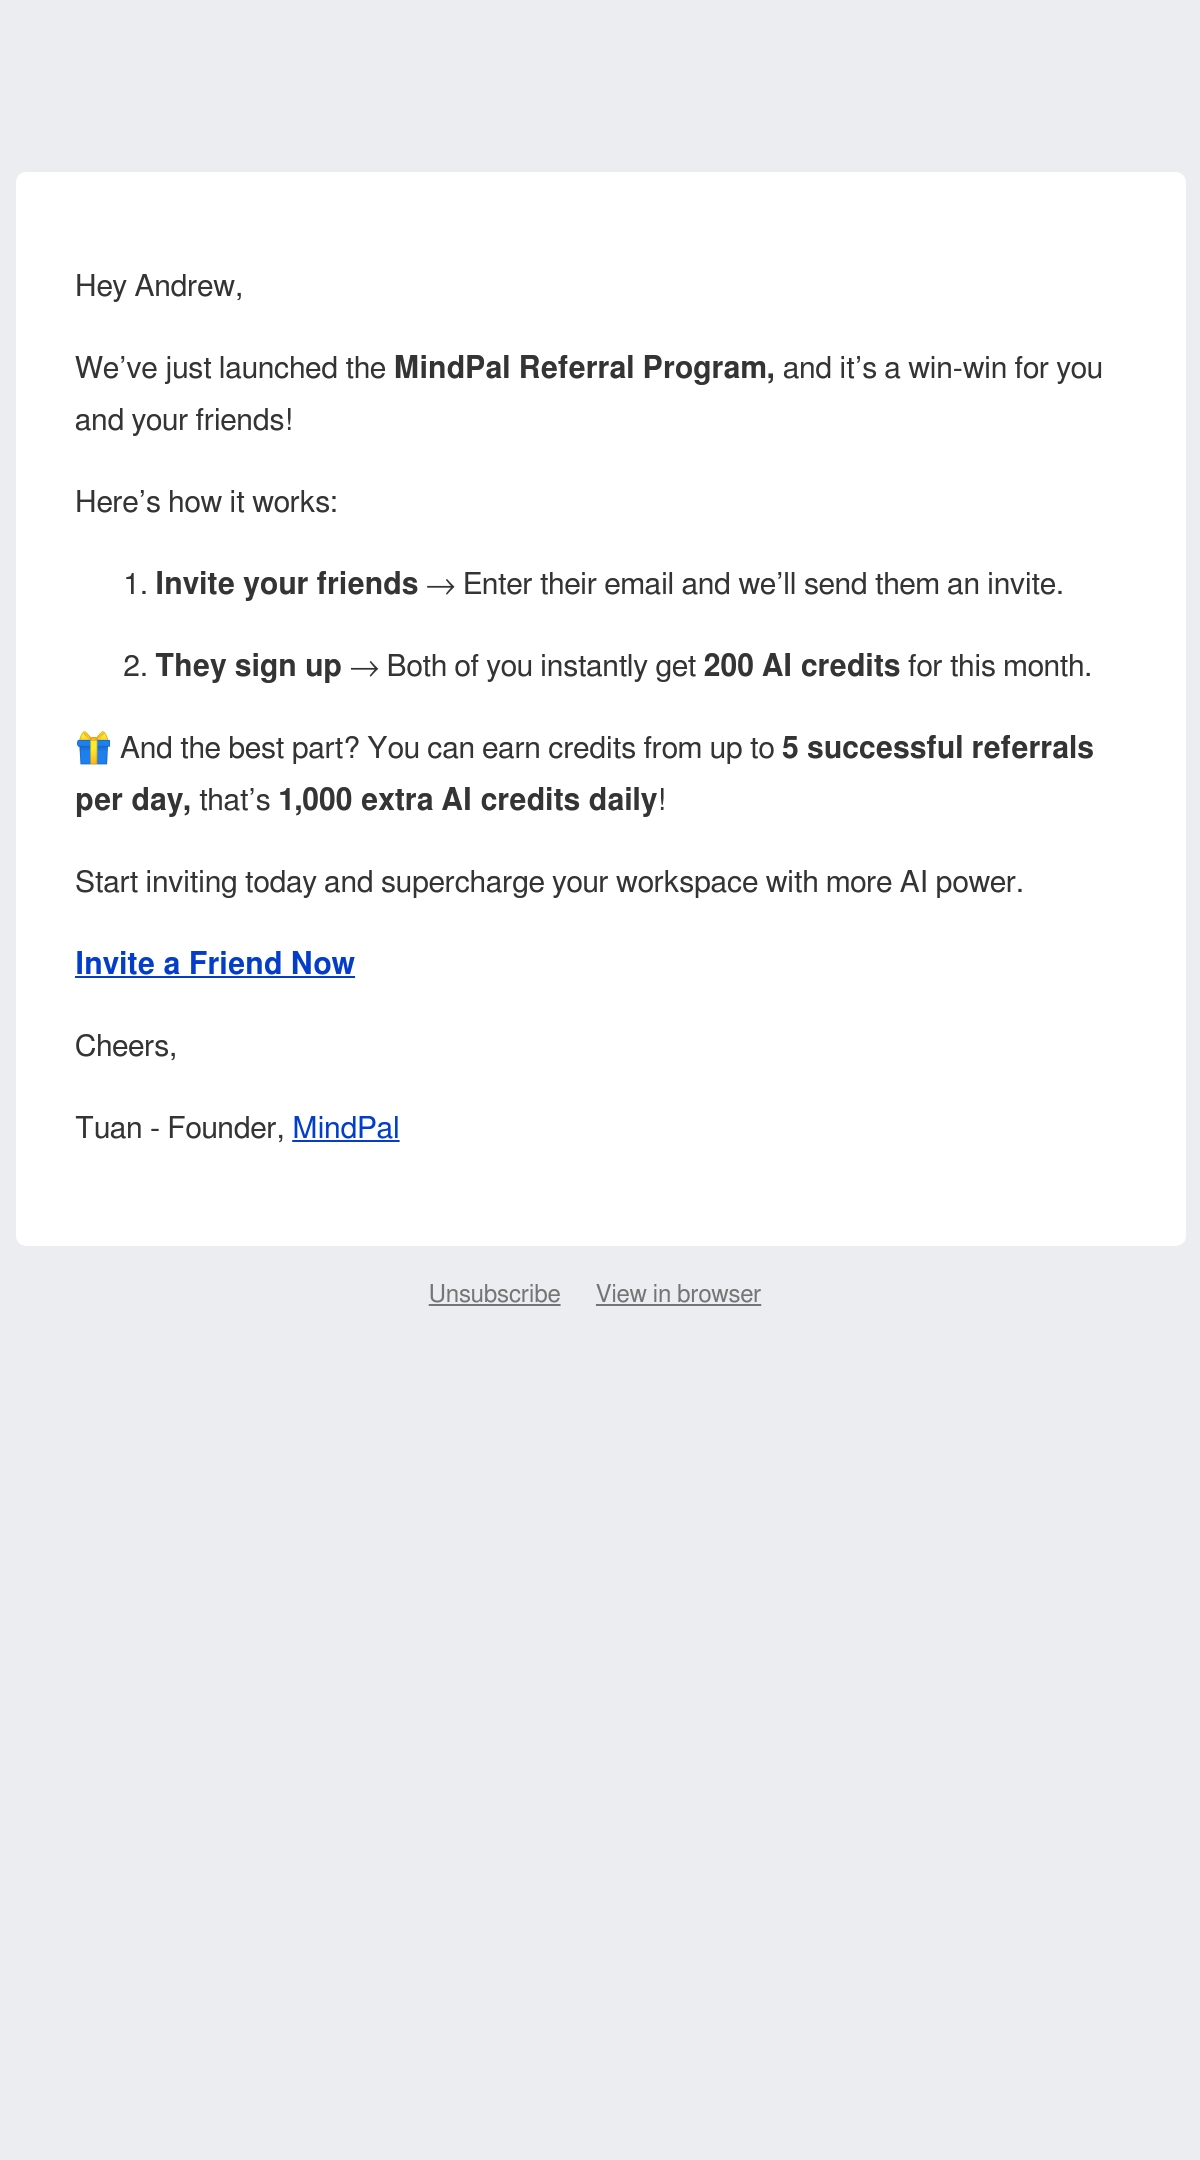Click the bold MindPal Referral Program text
This screenshot has height=2160, width=1200.
click(x=584, y=368)
